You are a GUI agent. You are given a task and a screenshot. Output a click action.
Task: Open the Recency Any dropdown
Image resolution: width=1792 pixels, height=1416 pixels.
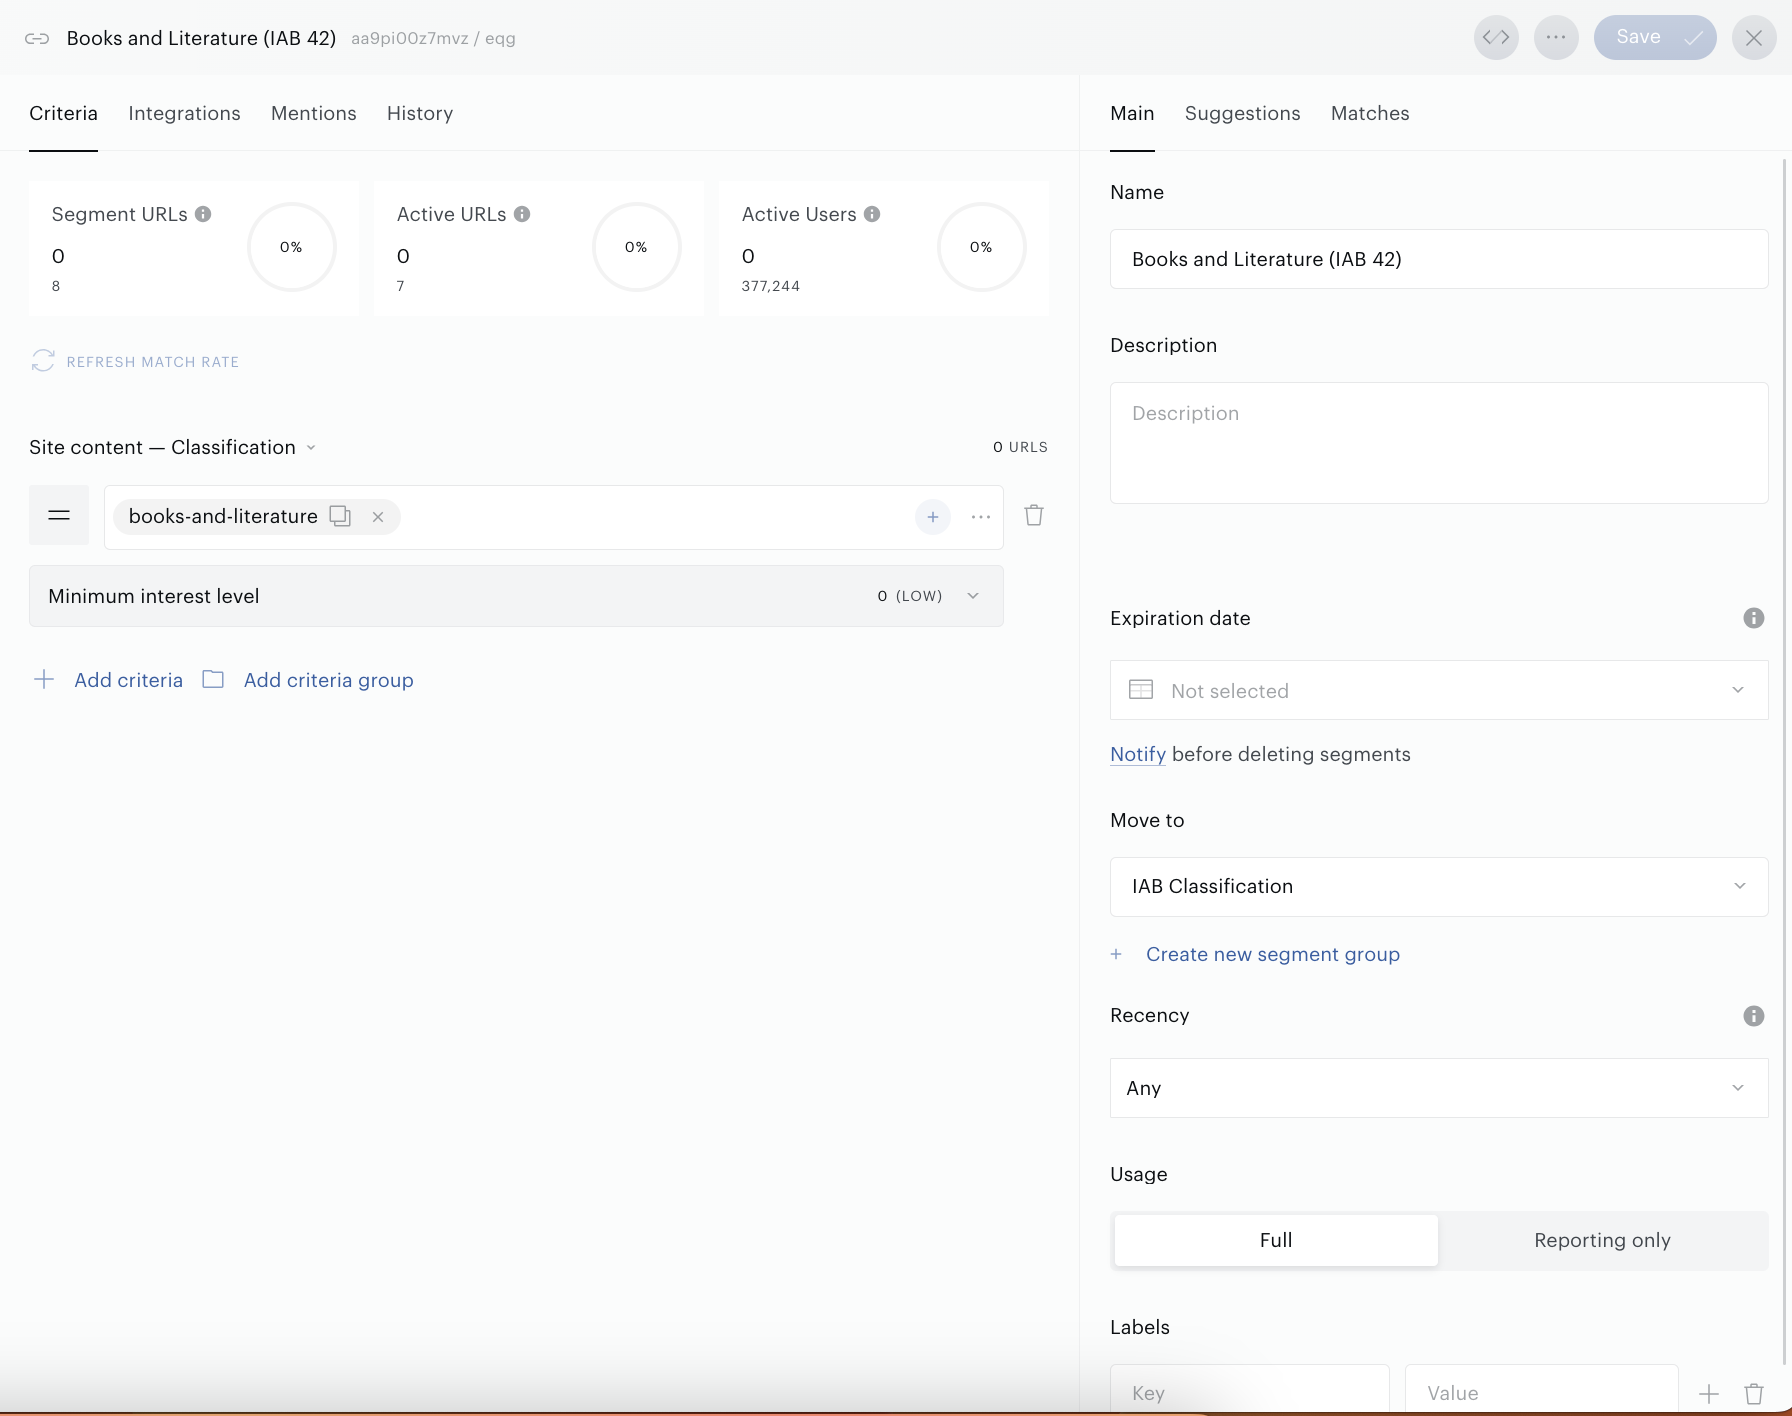click(x=1439, y=1088)
